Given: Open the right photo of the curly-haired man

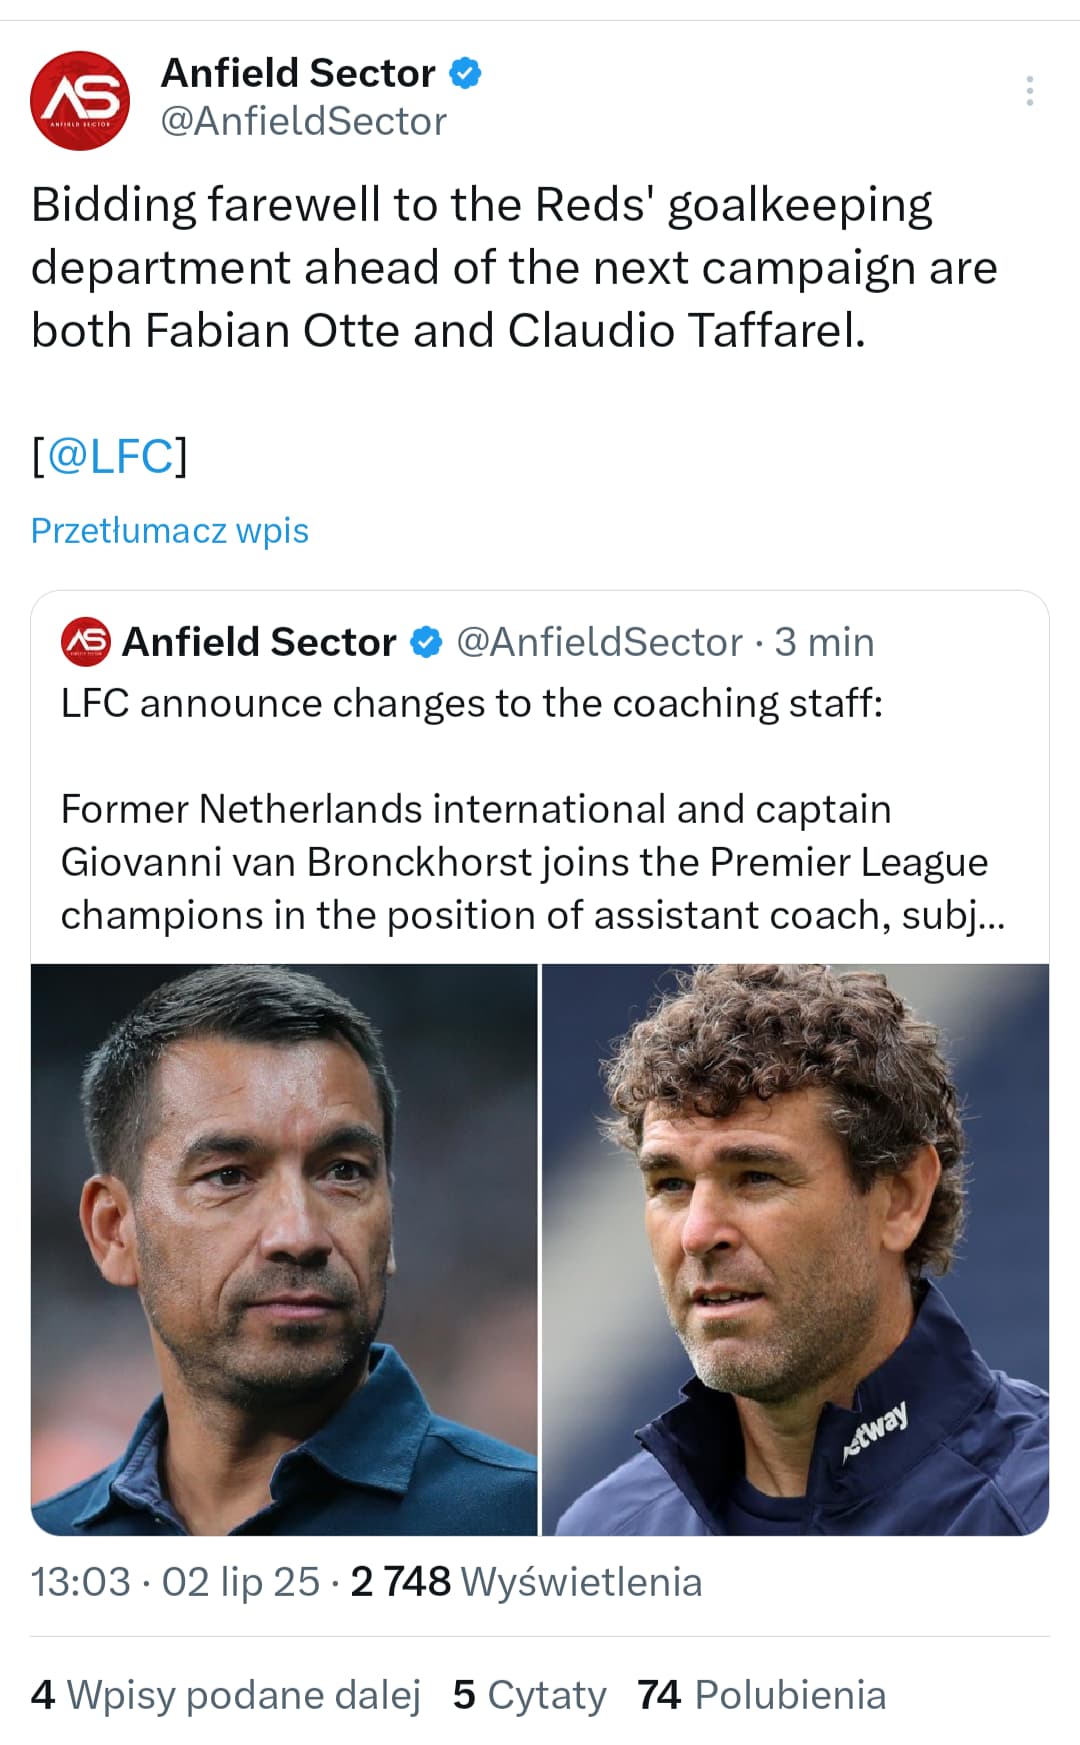Looking at the screenshot, I should pyautogui.click(x=795, y=1249).
